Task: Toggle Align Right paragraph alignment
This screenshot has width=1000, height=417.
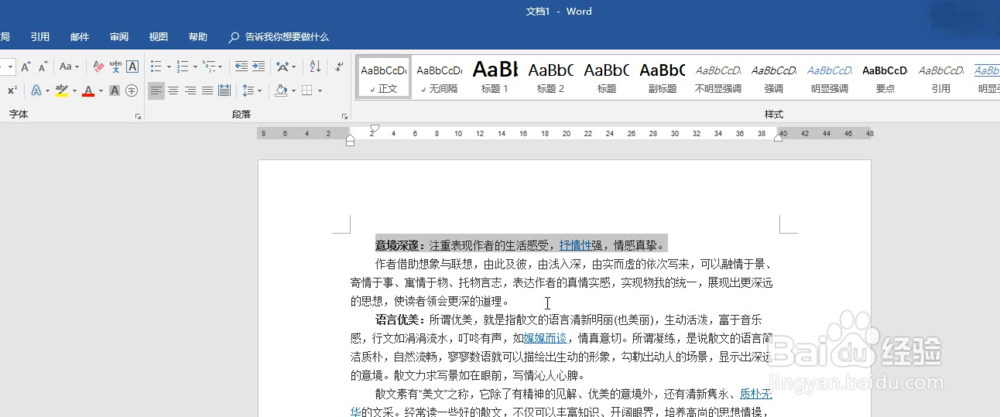Action: point(190,91)
